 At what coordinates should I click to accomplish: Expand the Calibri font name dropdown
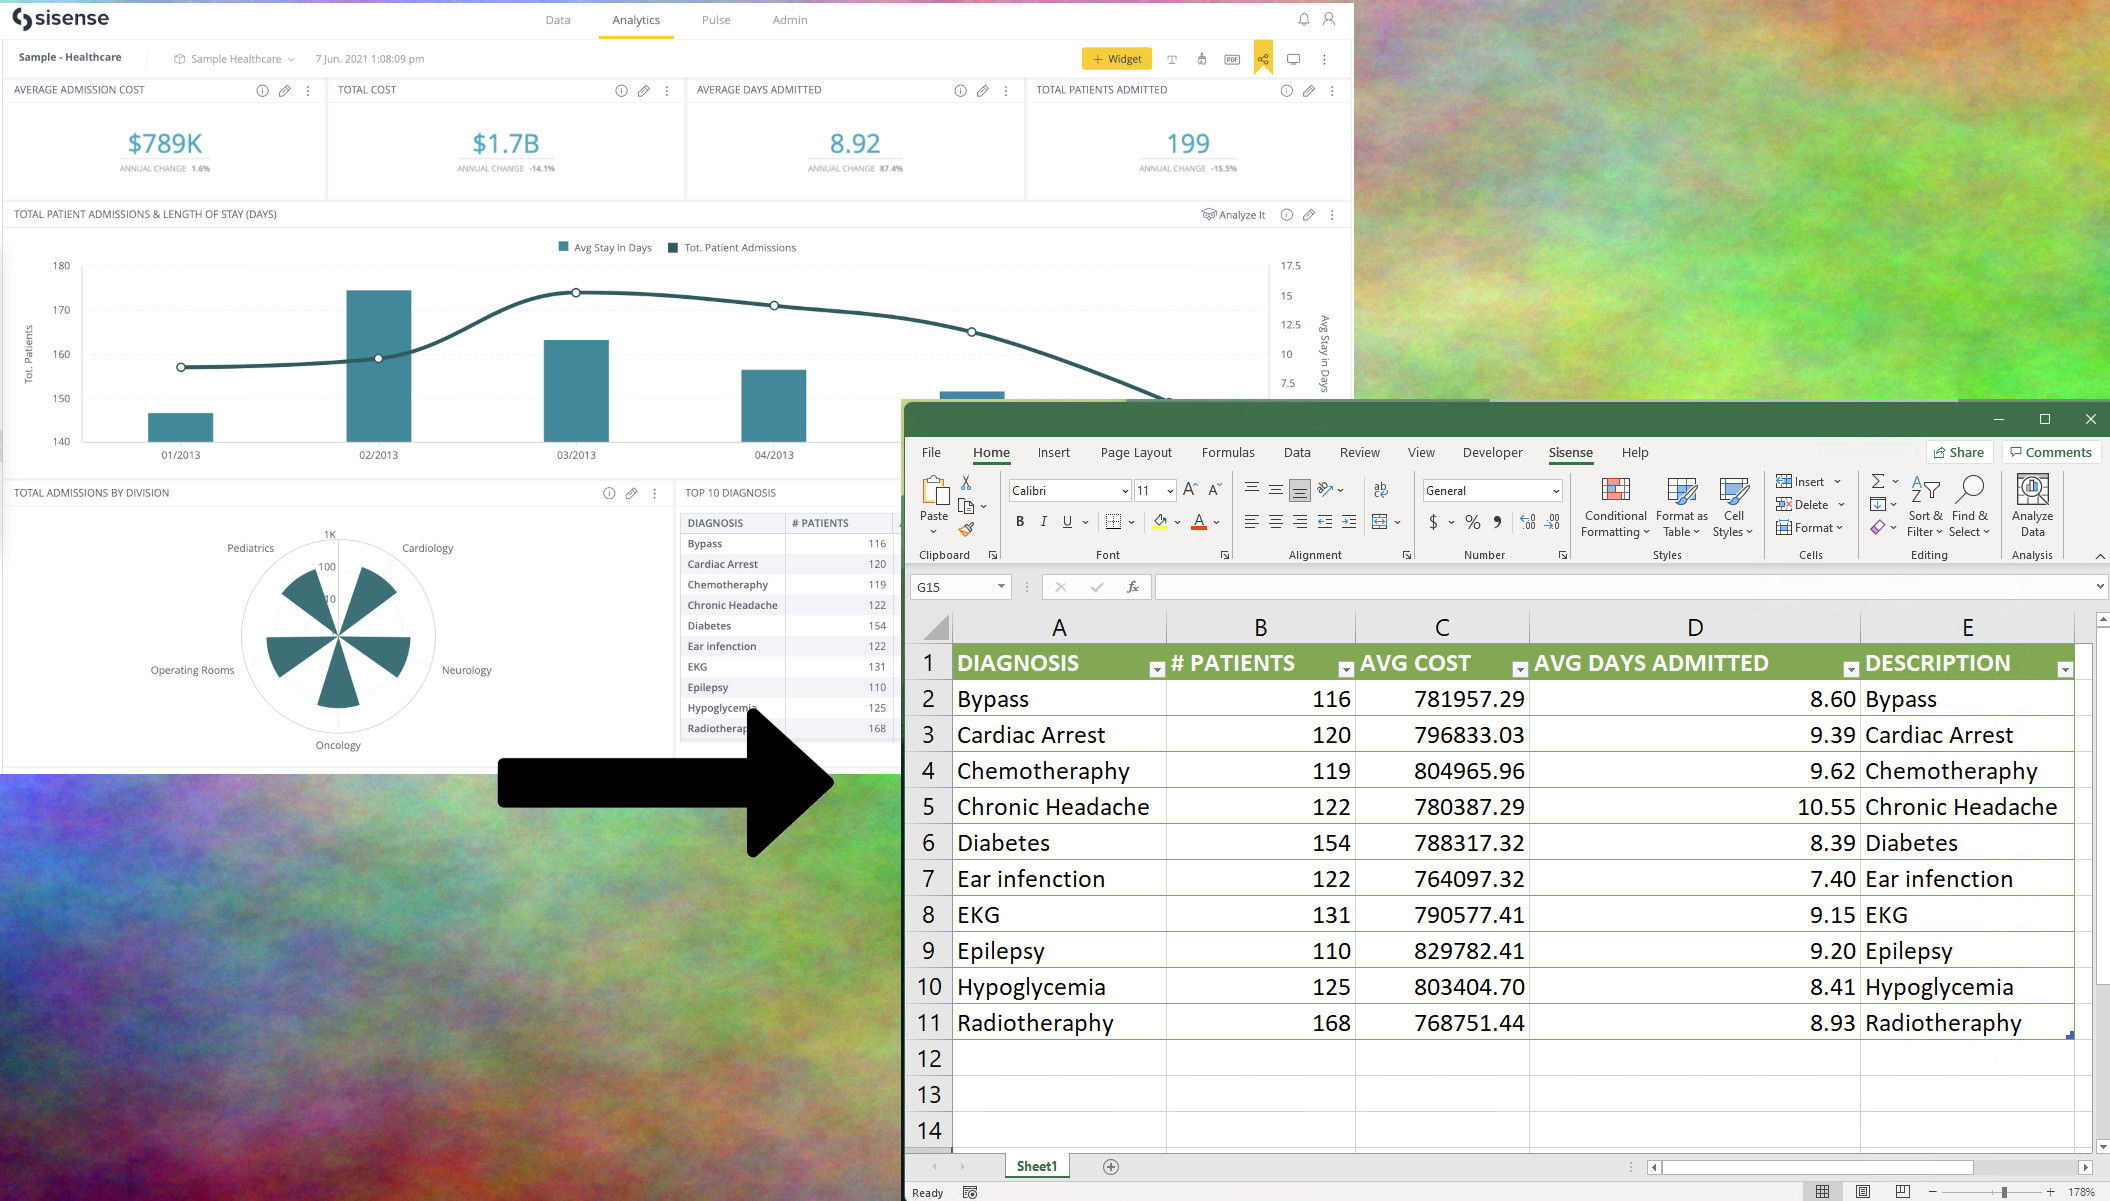(x=1125, y=491)
